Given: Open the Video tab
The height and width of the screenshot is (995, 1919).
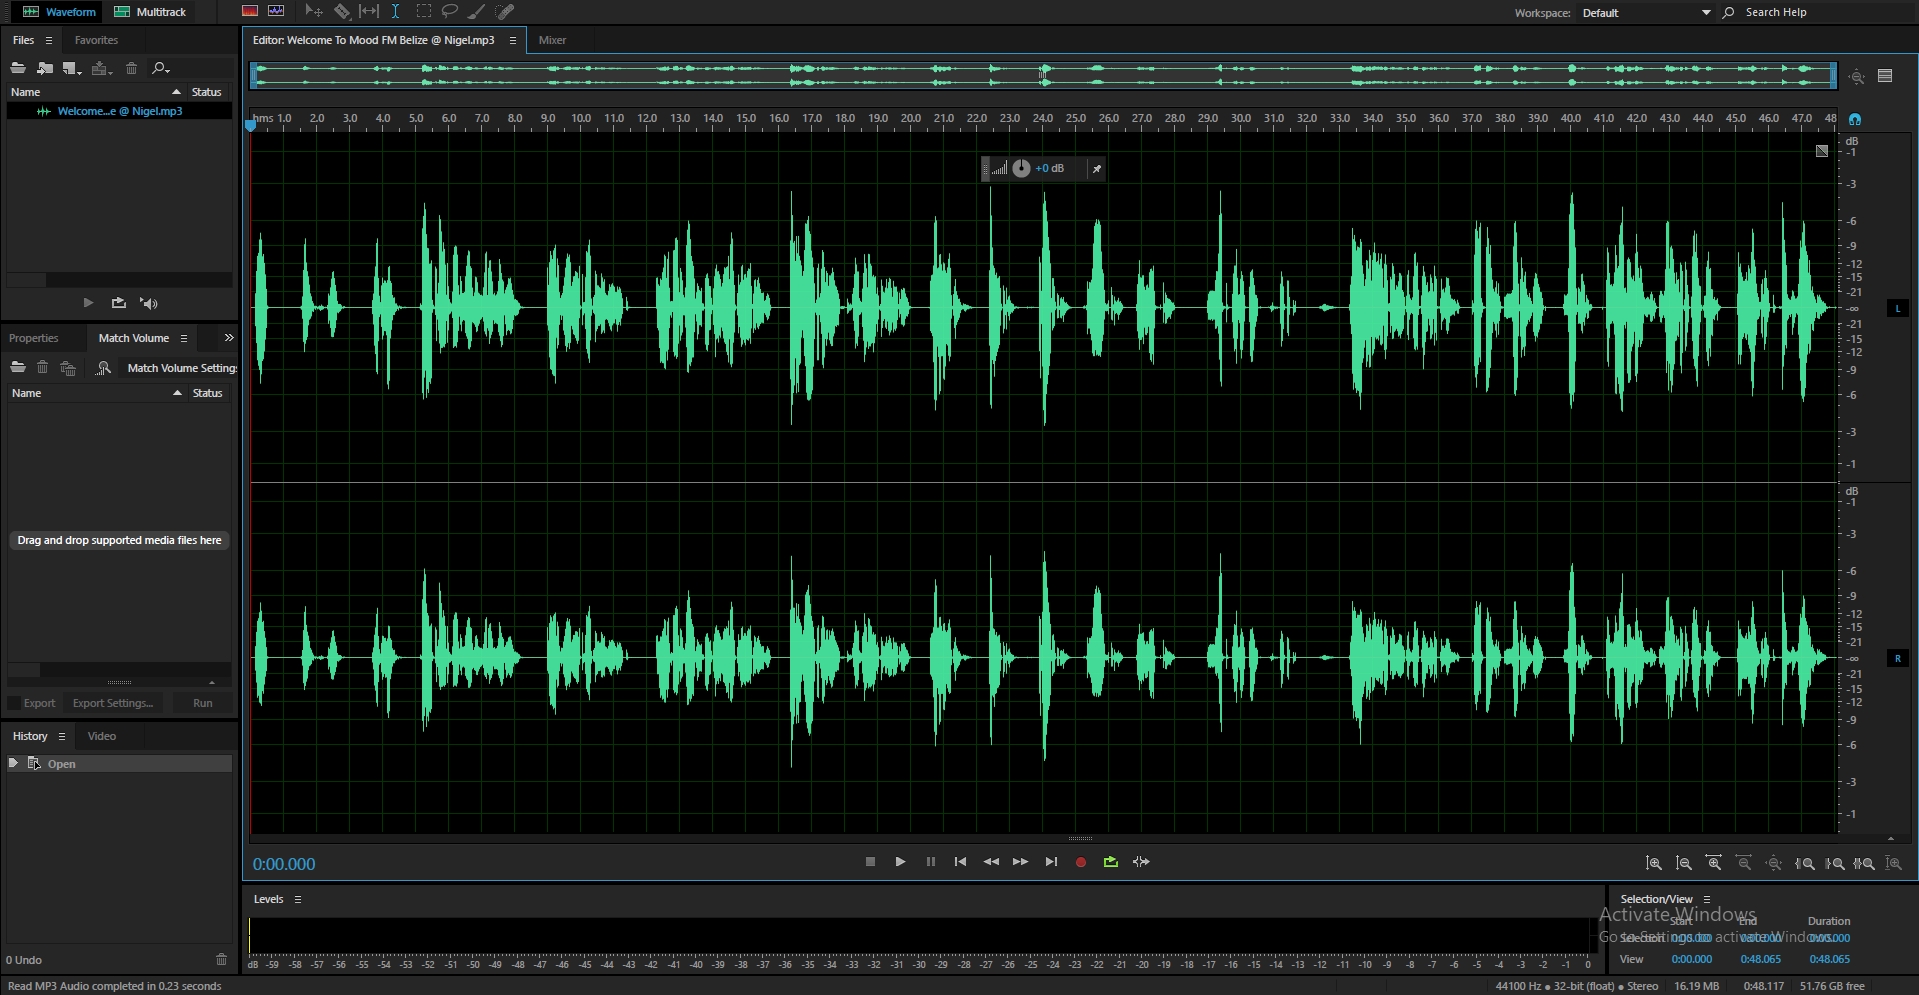Looking at the screenshot, I should [x=102, y=736].
